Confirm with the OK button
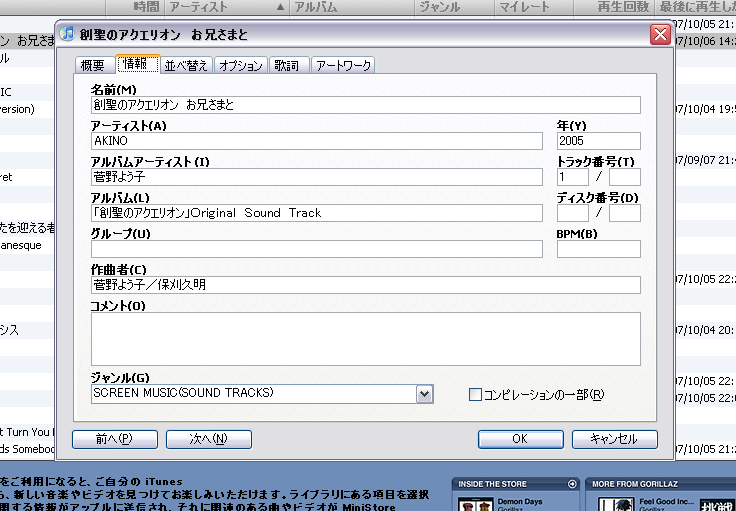 click(x=521, y=439)
